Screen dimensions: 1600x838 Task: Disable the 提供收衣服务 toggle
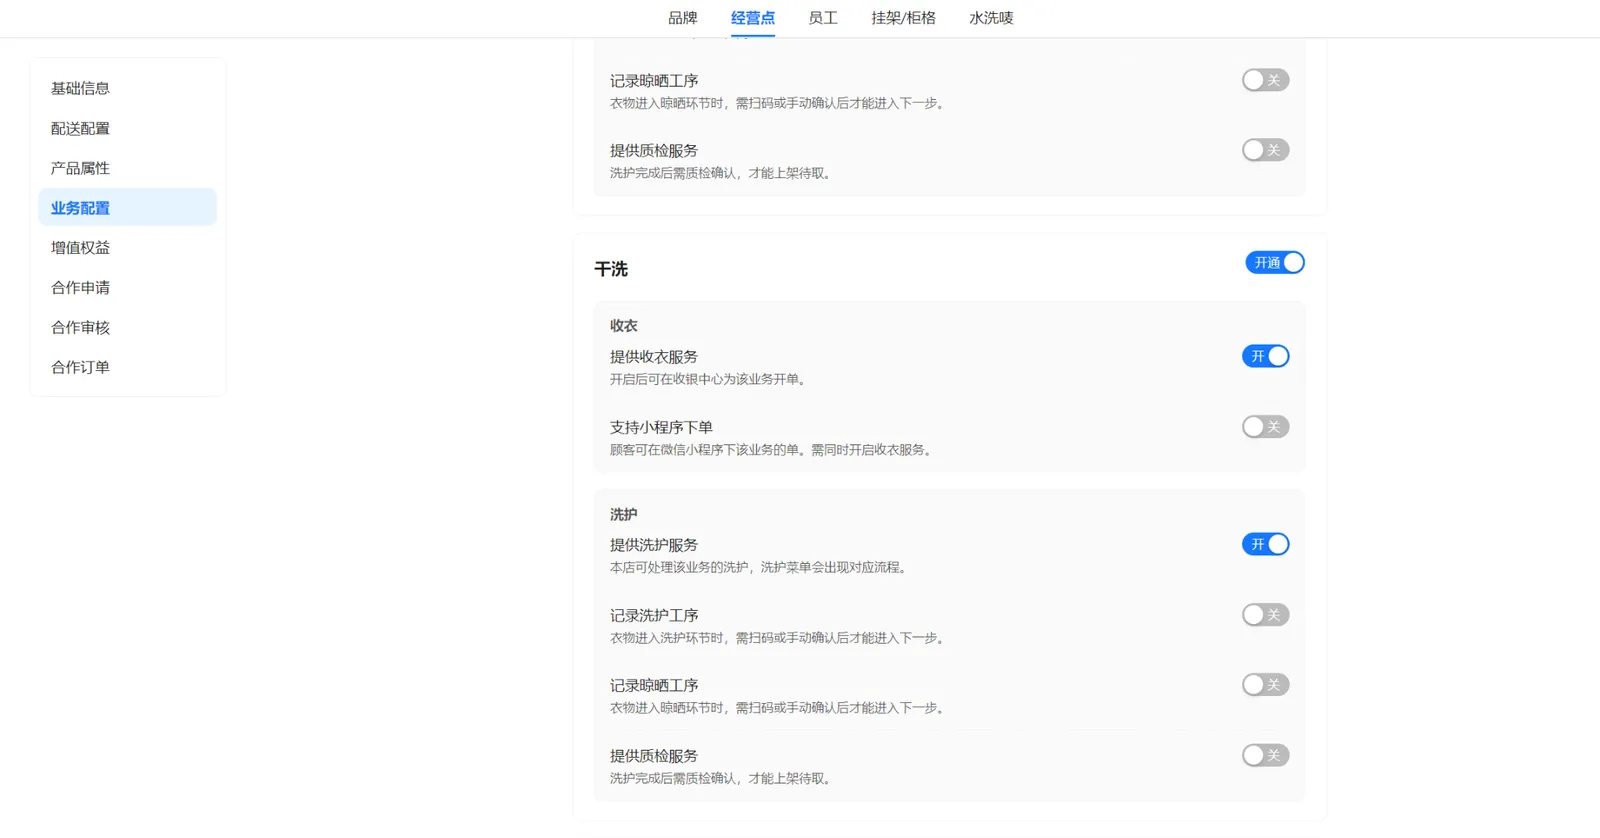click(1265, 356)
